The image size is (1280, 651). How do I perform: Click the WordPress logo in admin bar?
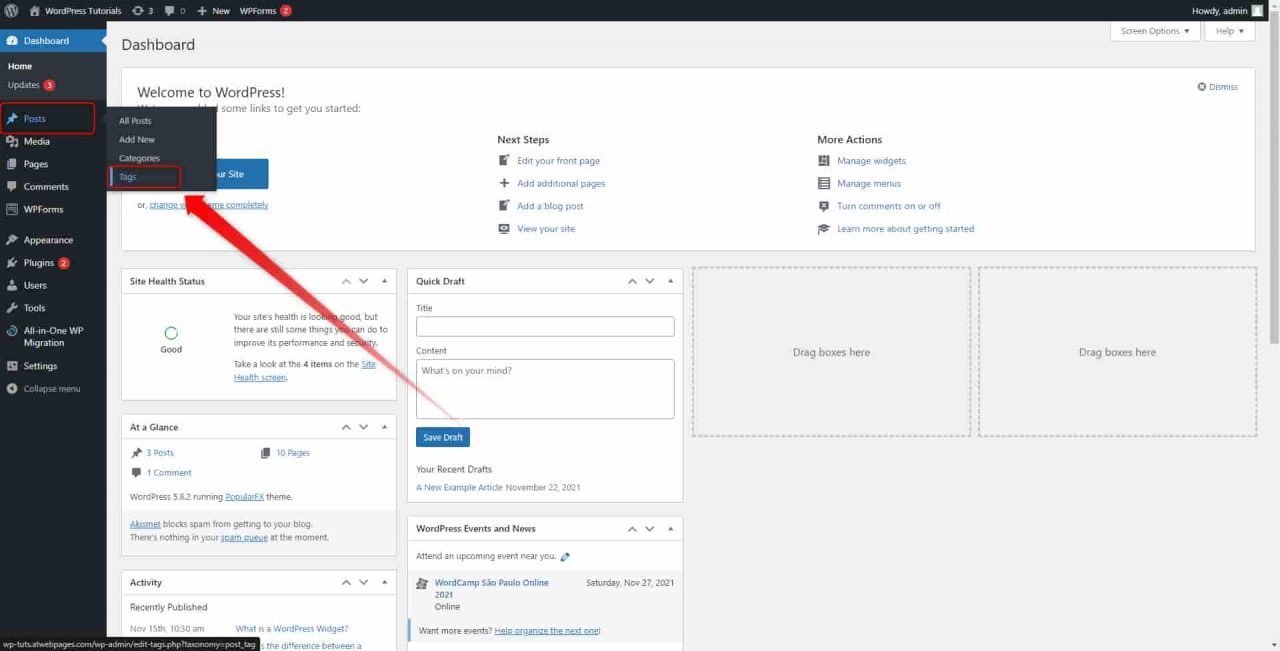11,10
